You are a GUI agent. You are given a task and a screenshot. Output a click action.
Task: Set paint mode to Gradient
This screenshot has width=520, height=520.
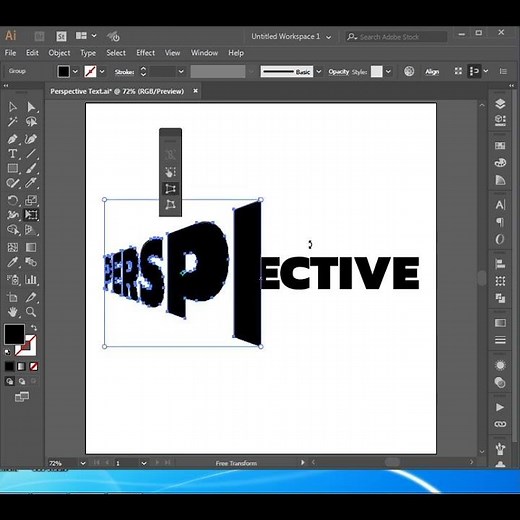click(x=21, y=367)
